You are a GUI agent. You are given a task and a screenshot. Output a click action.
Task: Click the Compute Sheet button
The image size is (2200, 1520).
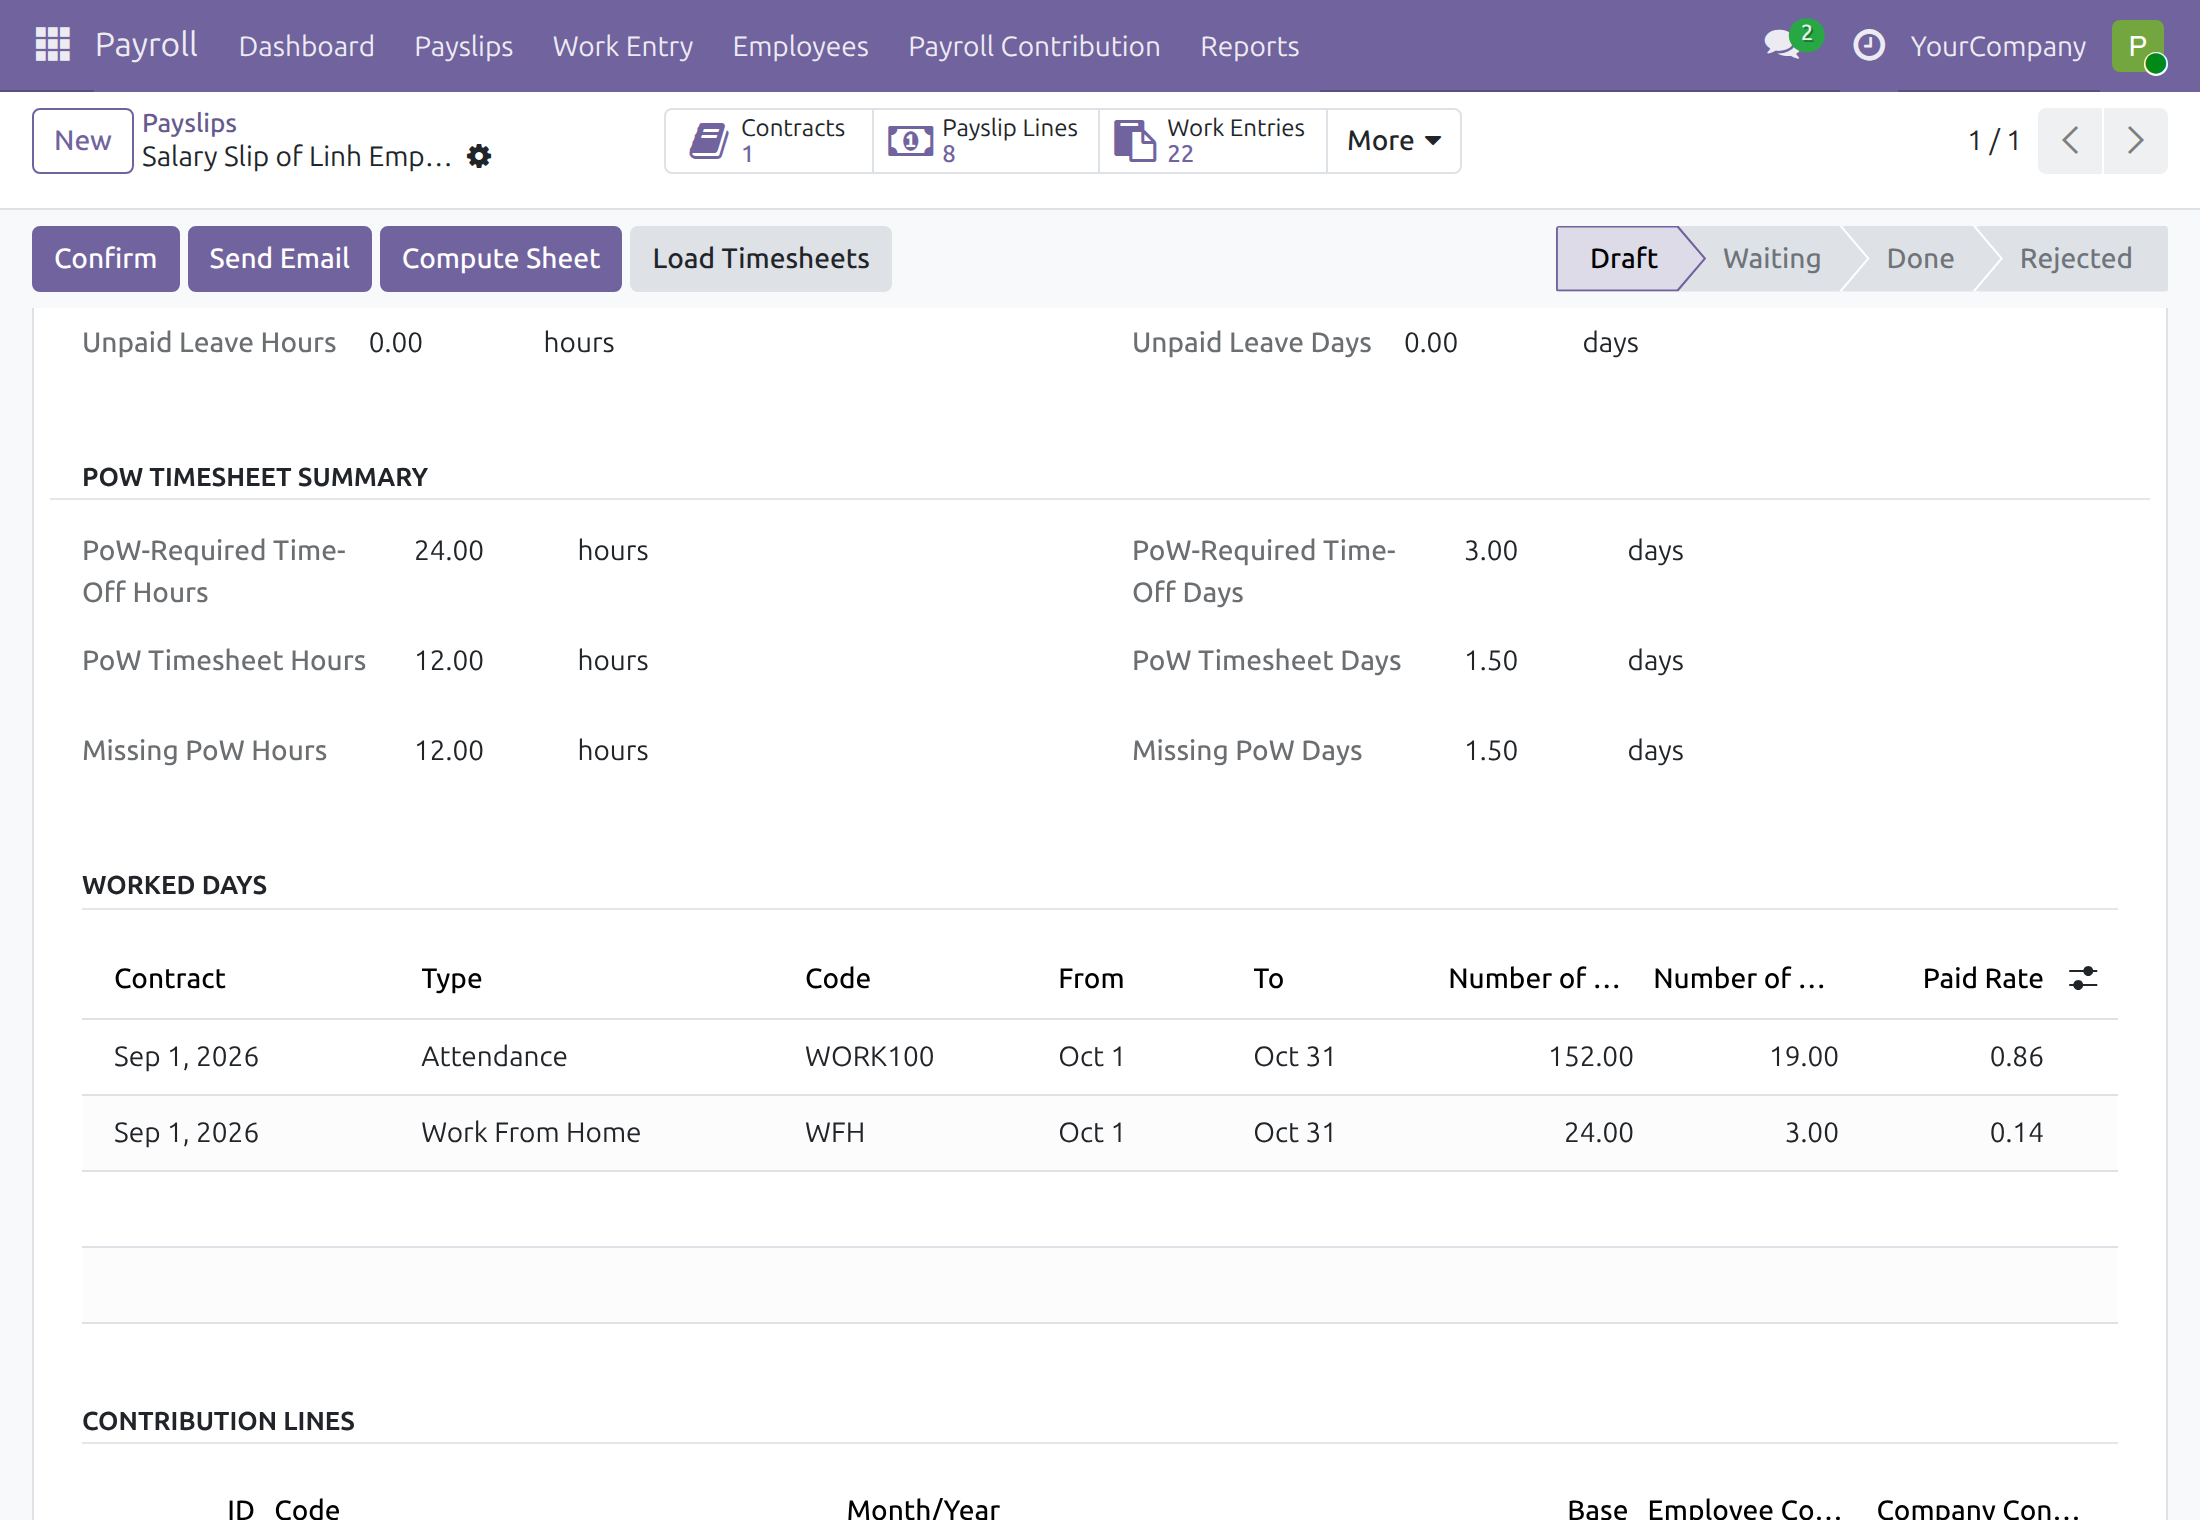click(x=500, y=259)
